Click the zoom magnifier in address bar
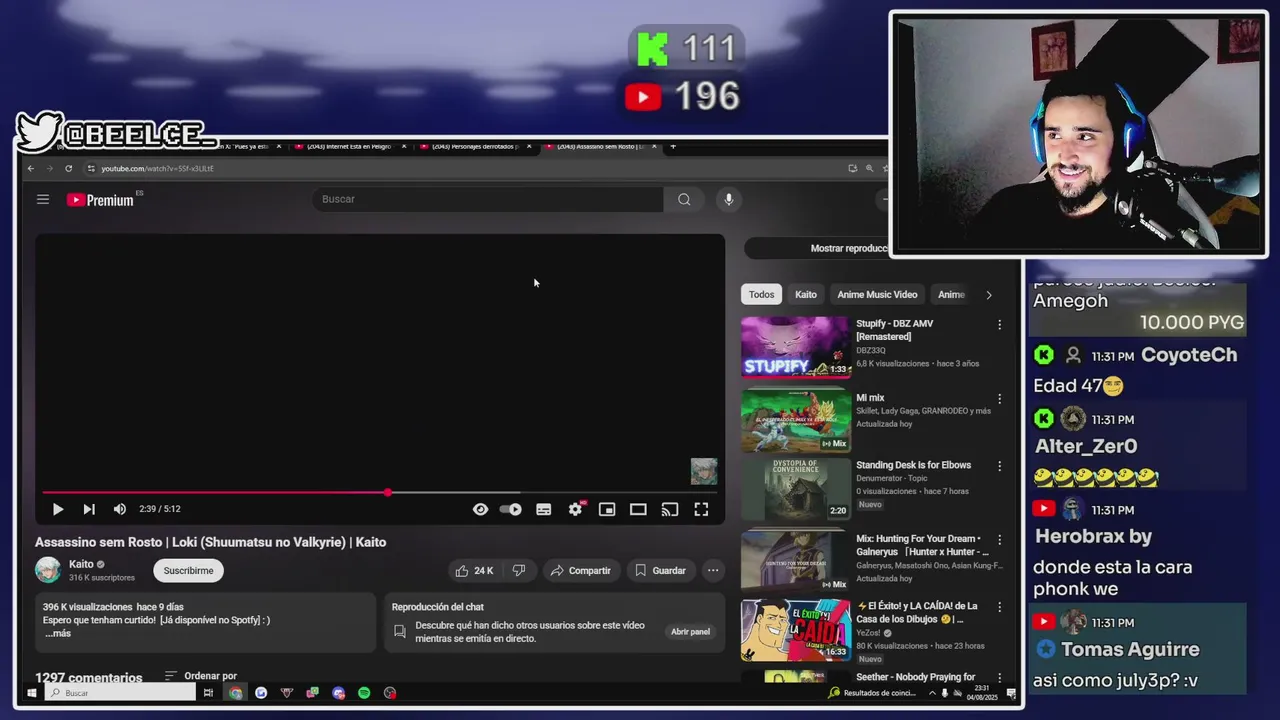1280x720 pixels. pyautogui.click(x=869, y=168)
